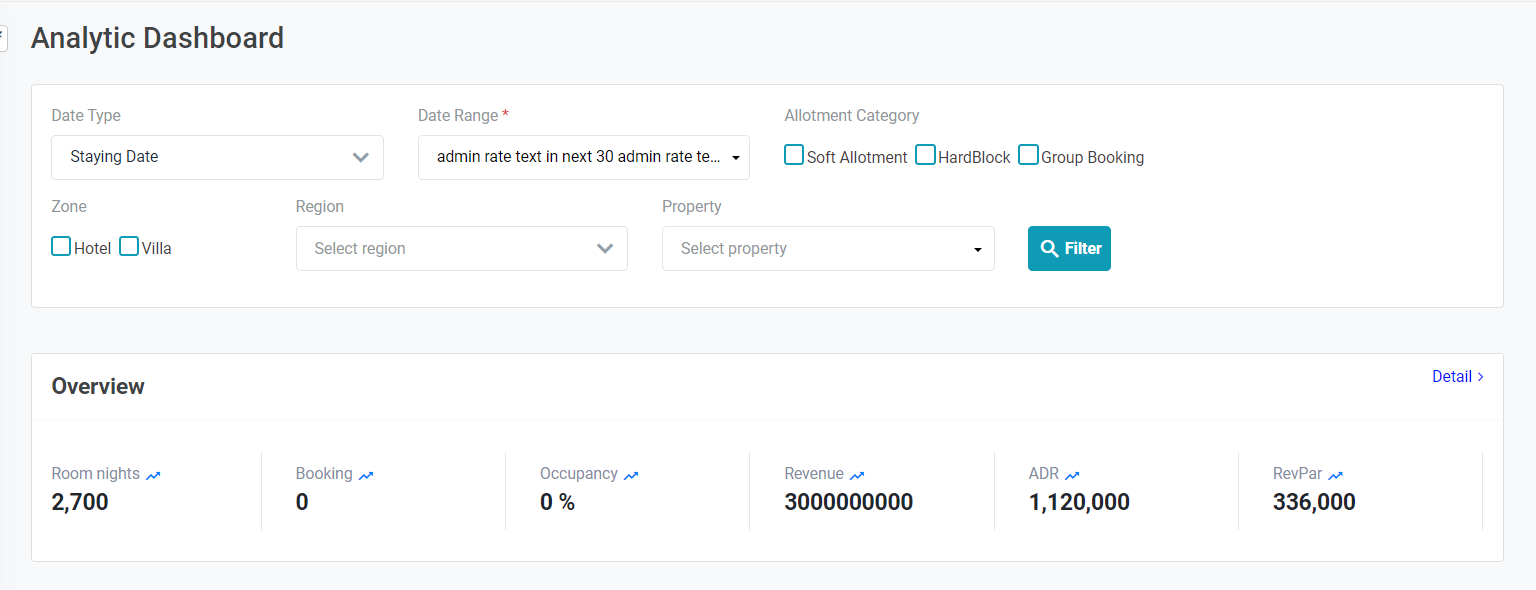Click the magnifier icon in Filter button
This screenshot has width=1536, height=590.
pyautogui.click(x=1049, y=249)
